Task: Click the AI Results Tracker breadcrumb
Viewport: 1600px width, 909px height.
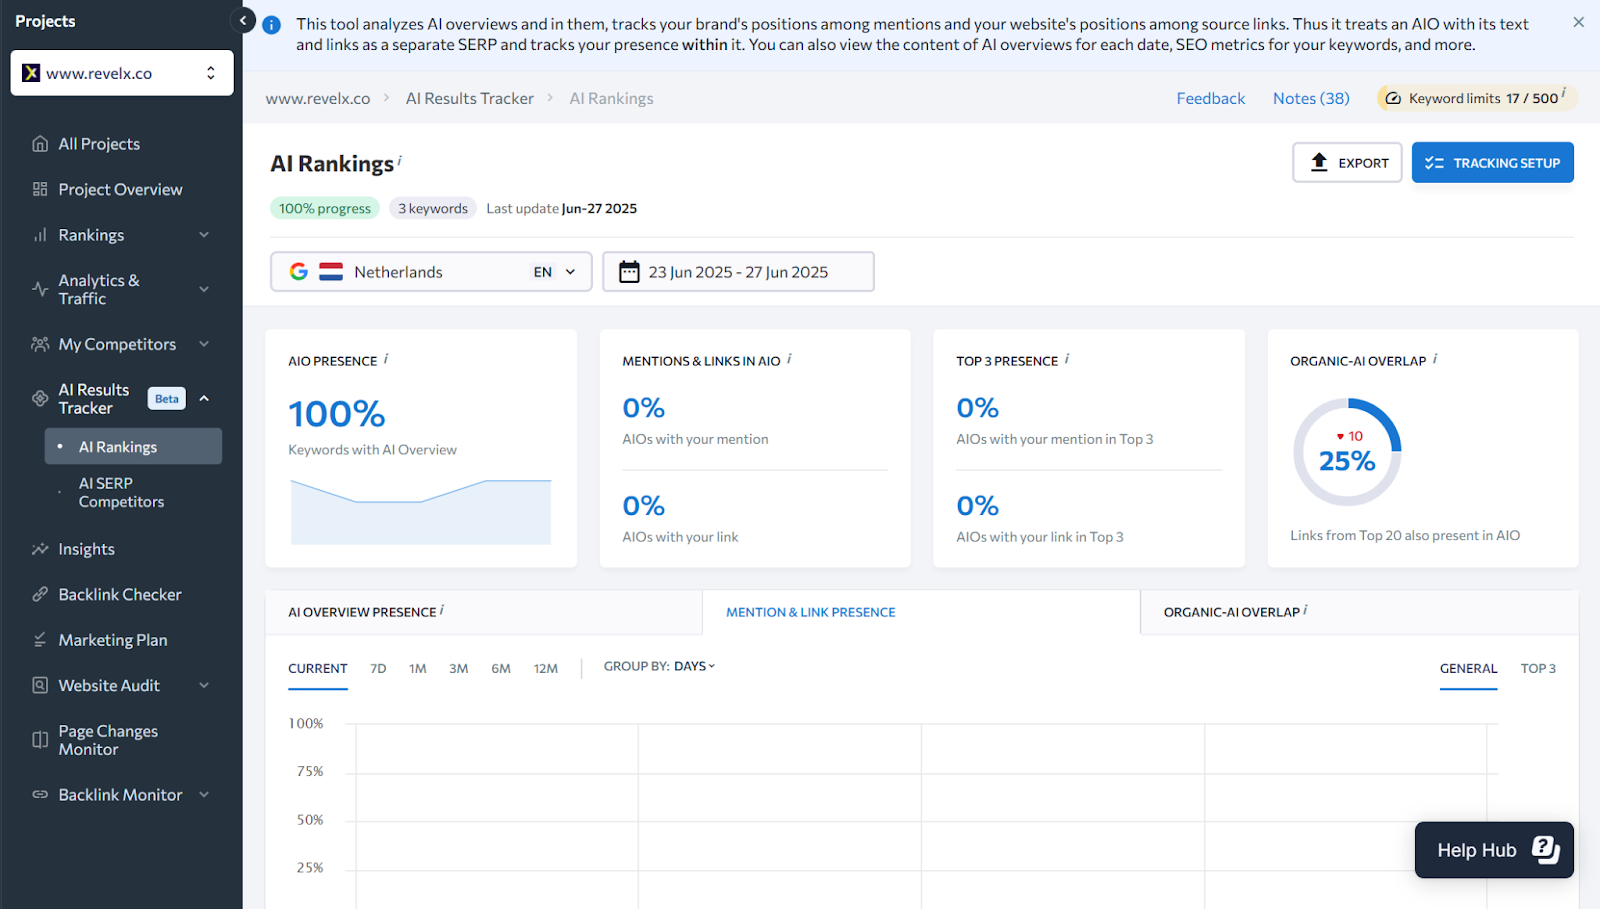Action: [x=470, y=98]
